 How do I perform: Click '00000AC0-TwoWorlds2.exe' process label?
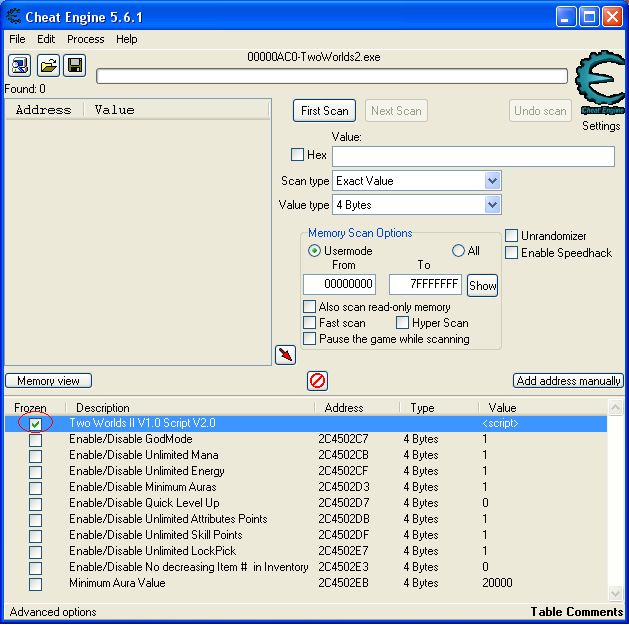(314, 57)
